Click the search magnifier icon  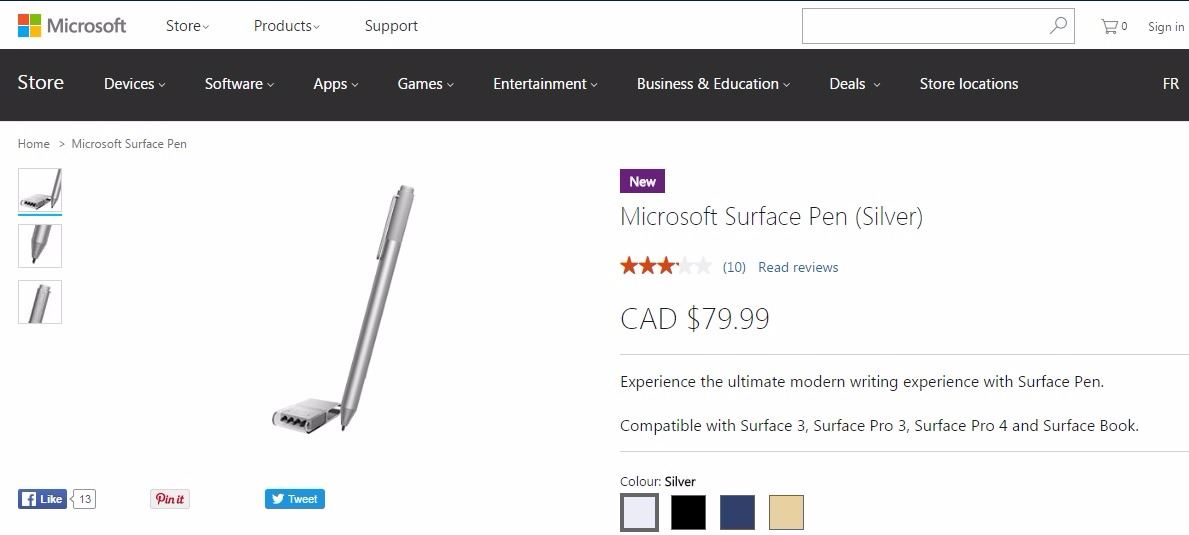pos(1058,26)
